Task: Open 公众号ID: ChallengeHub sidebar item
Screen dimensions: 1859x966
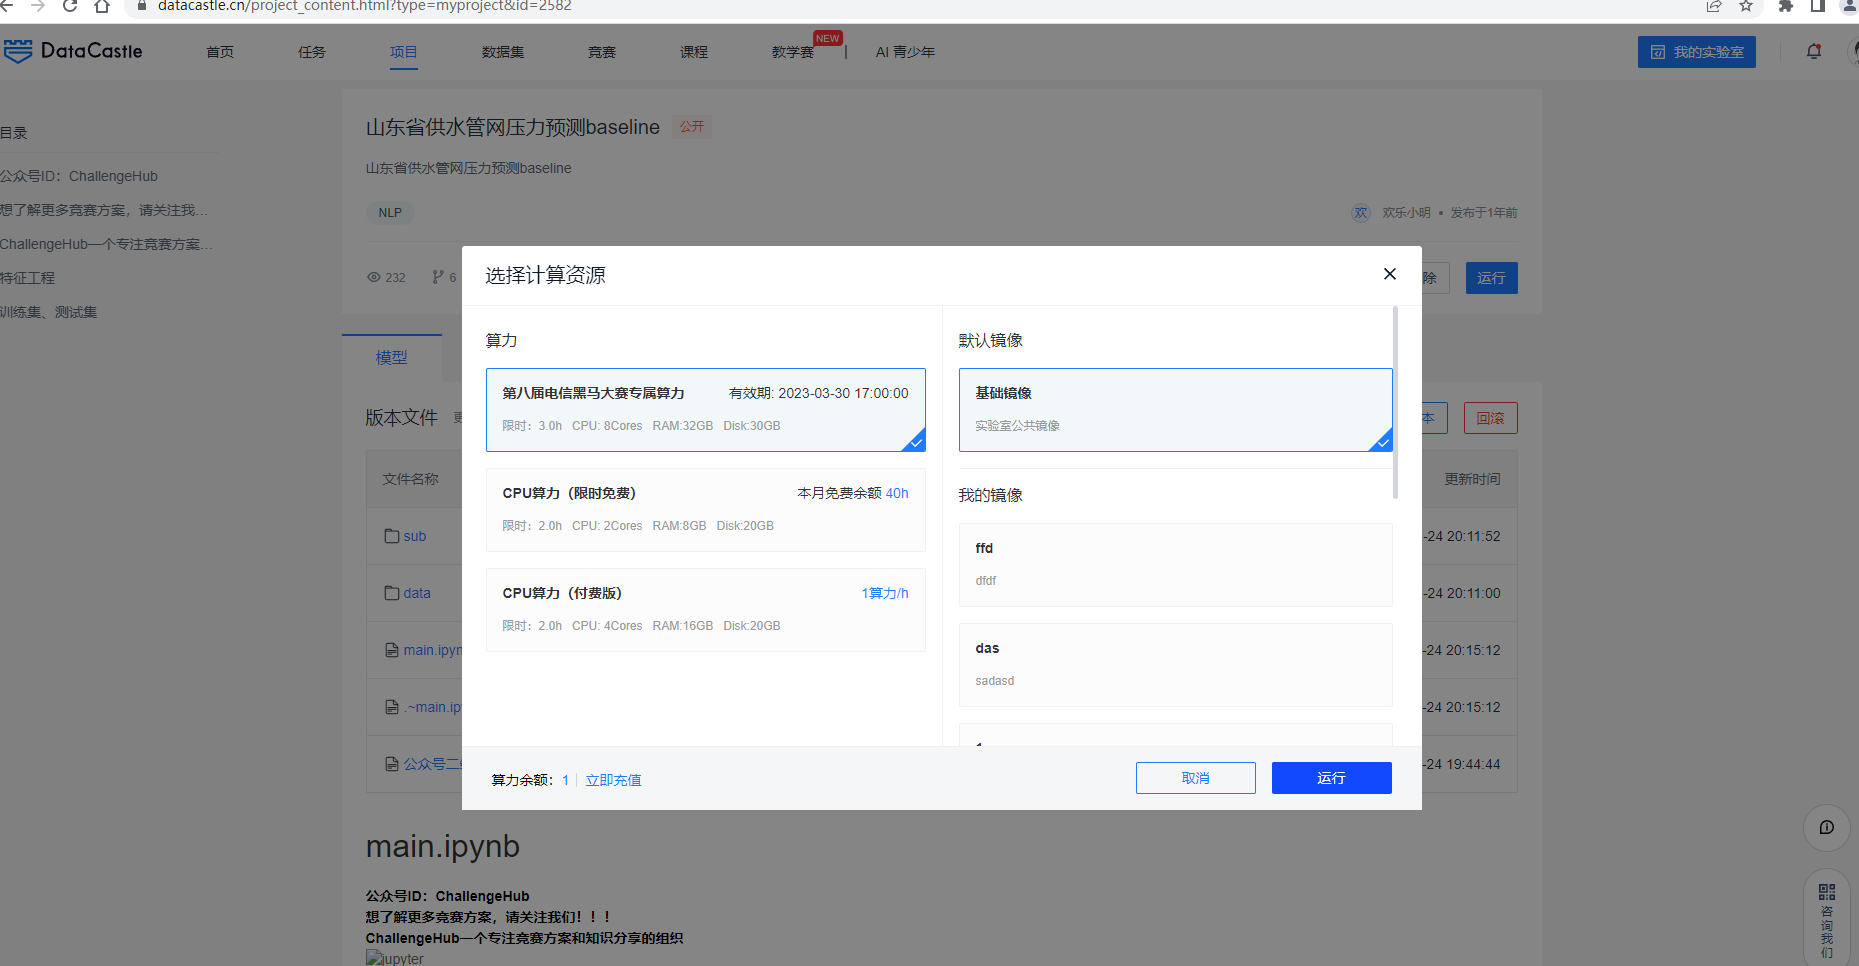Action: [79, 176]
